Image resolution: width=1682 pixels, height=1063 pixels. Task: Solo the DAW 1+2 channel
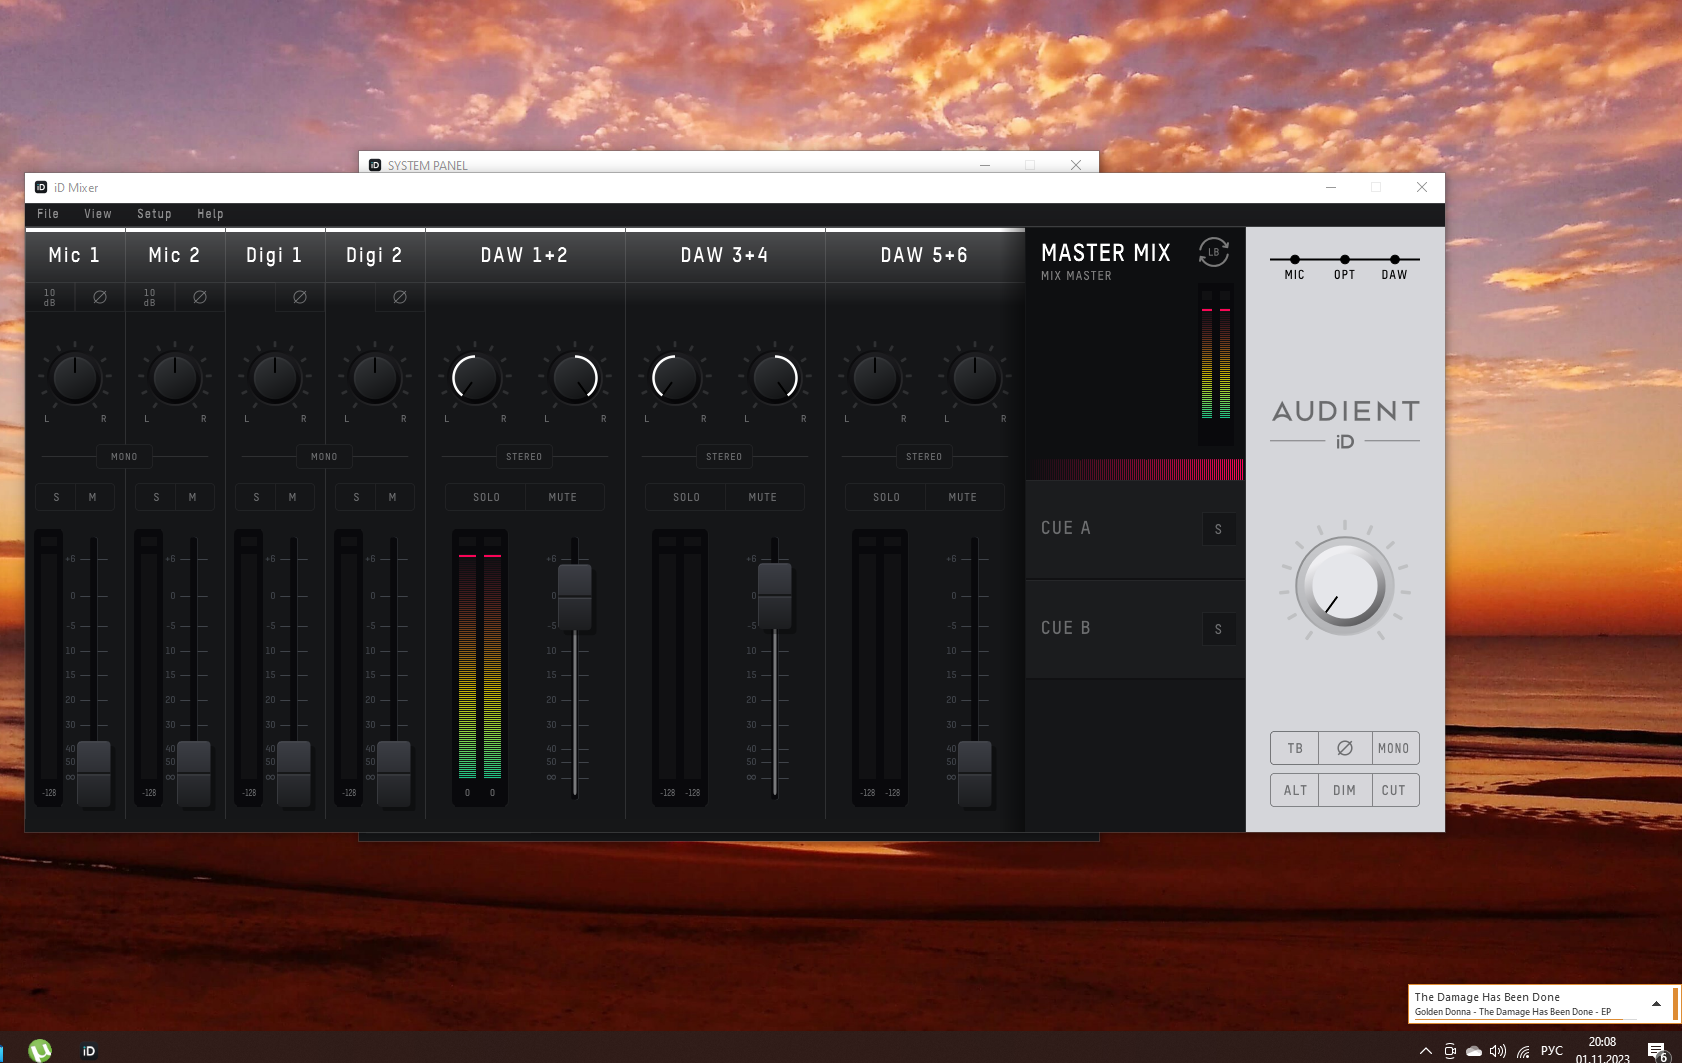coord(487,497)
